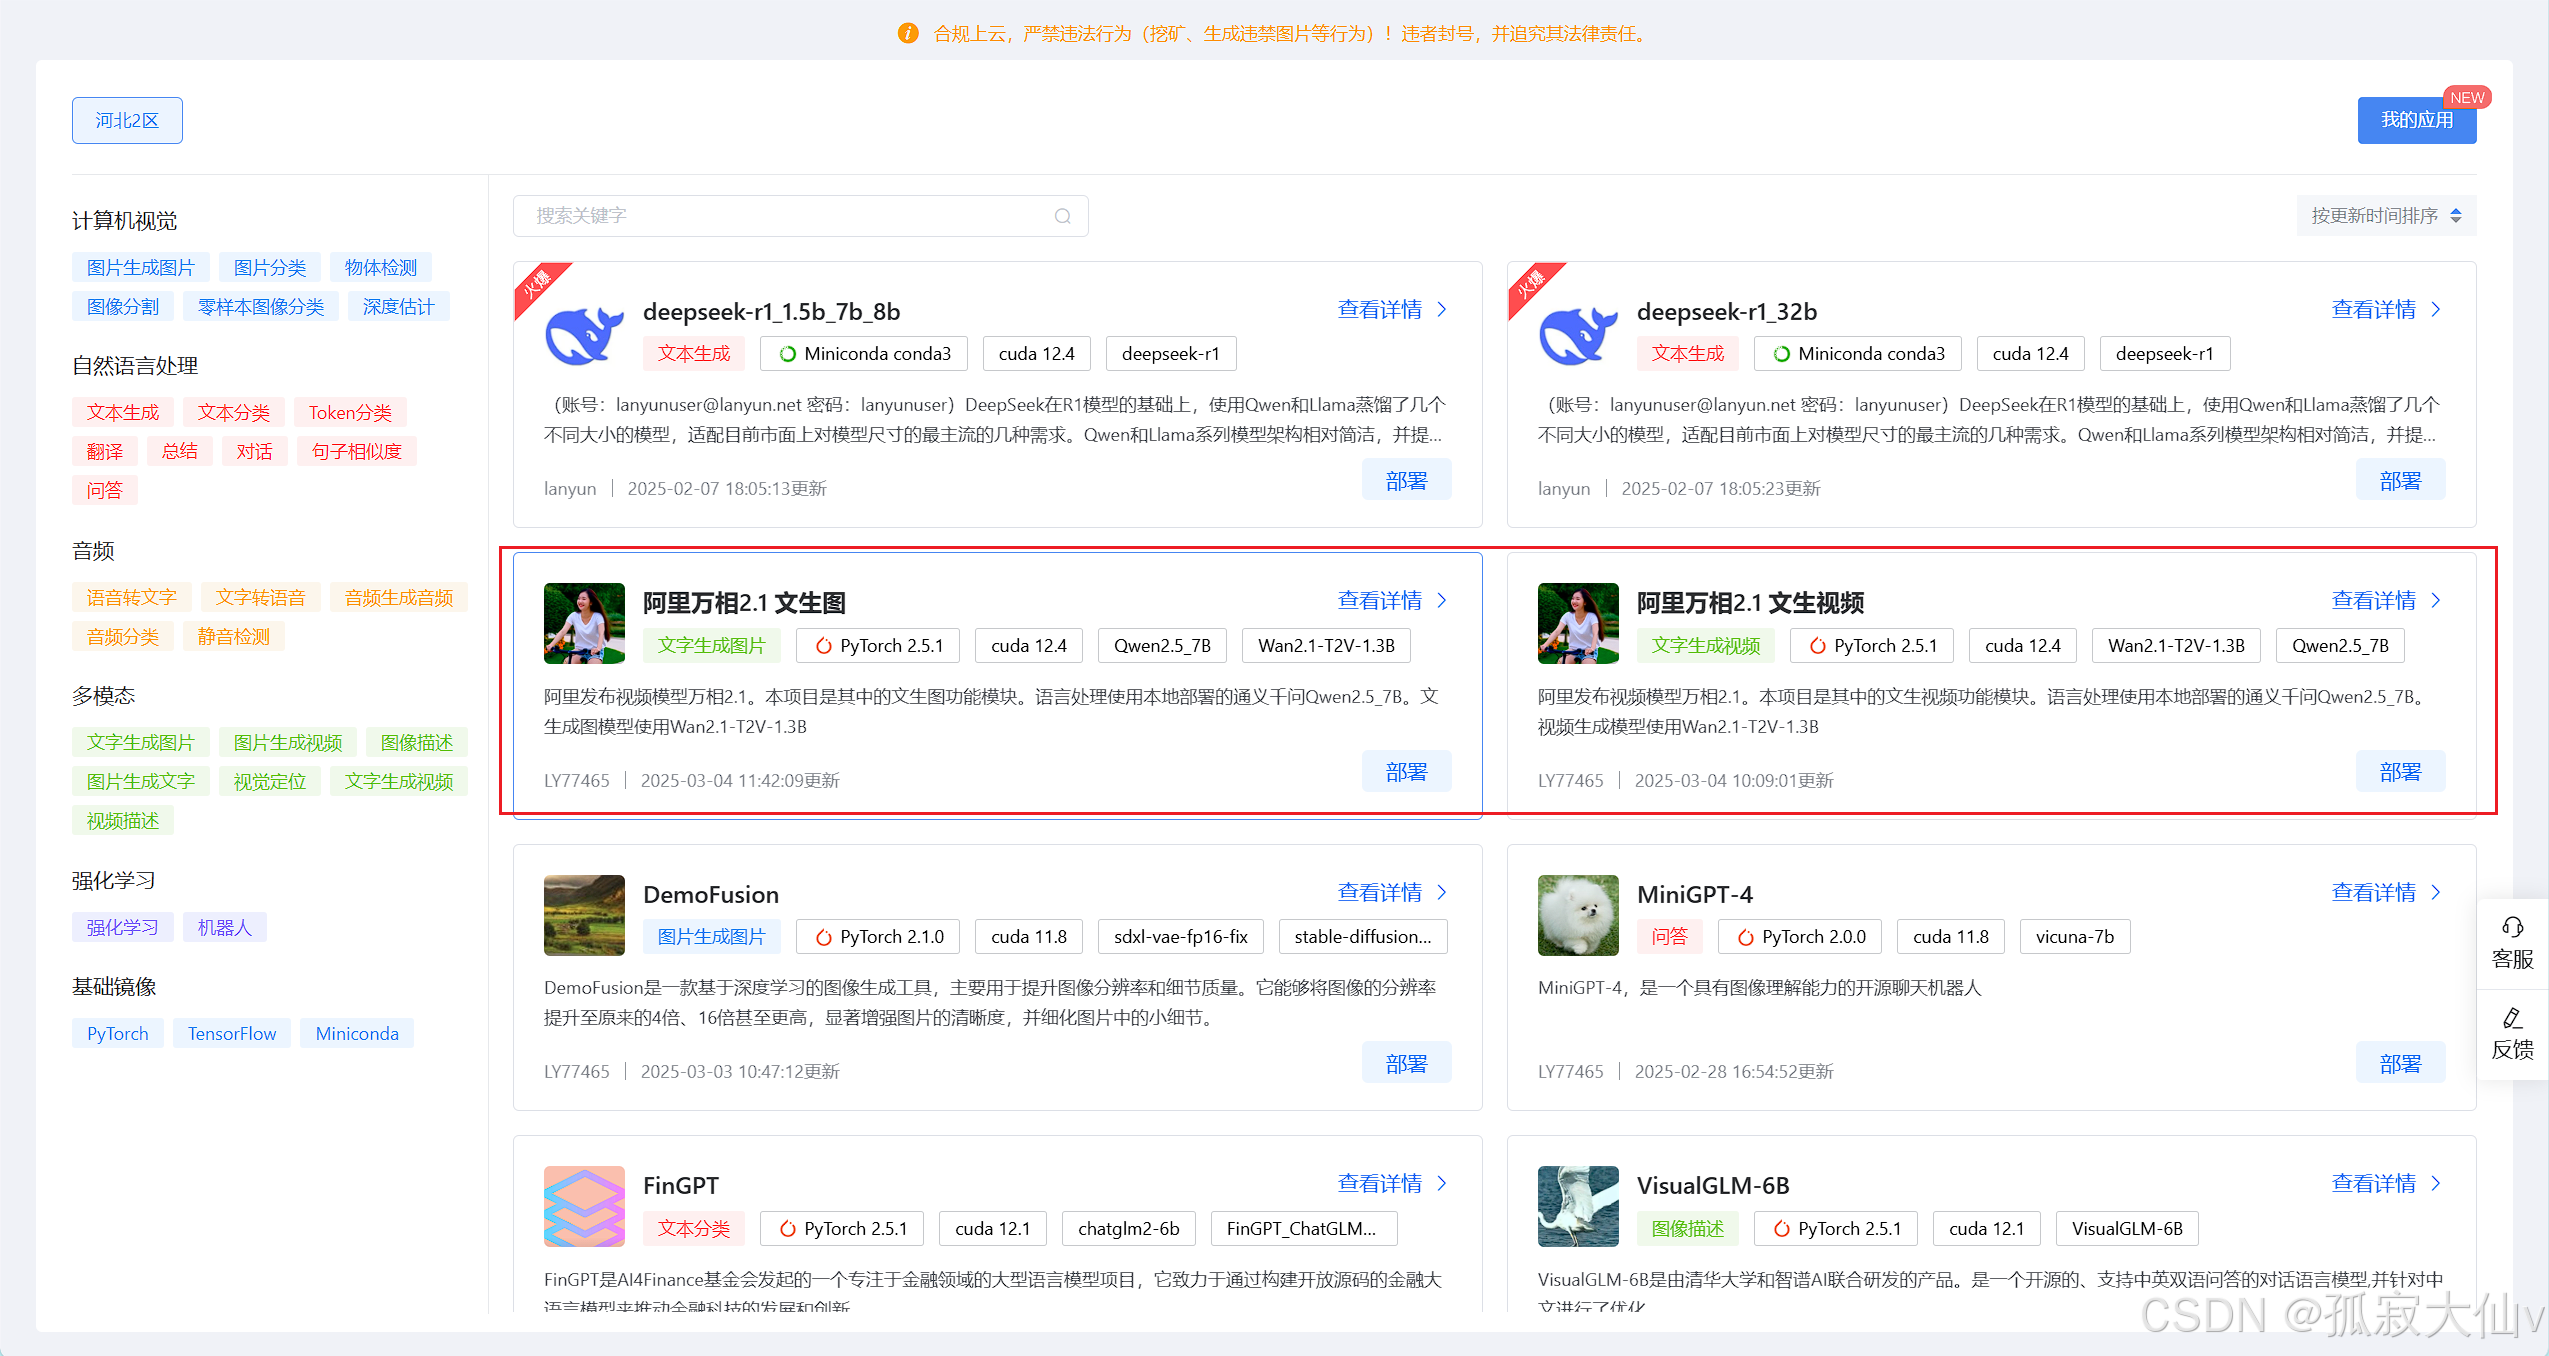The height and width of the screenshot is (1356, 2549).
Task: Expand details arrow for VisualGLM-6B
Action: (x=2436, y=1183)
